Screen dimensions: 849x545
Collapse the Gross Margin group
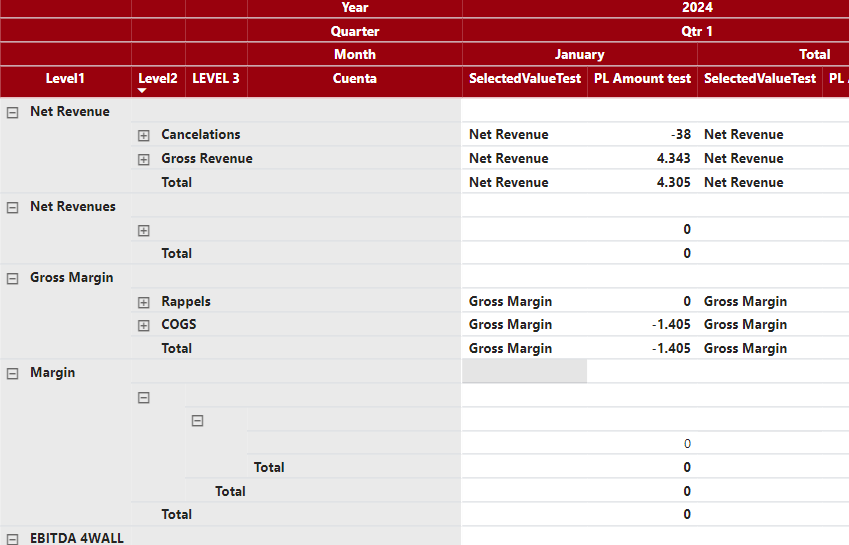(x=12, y=278)
